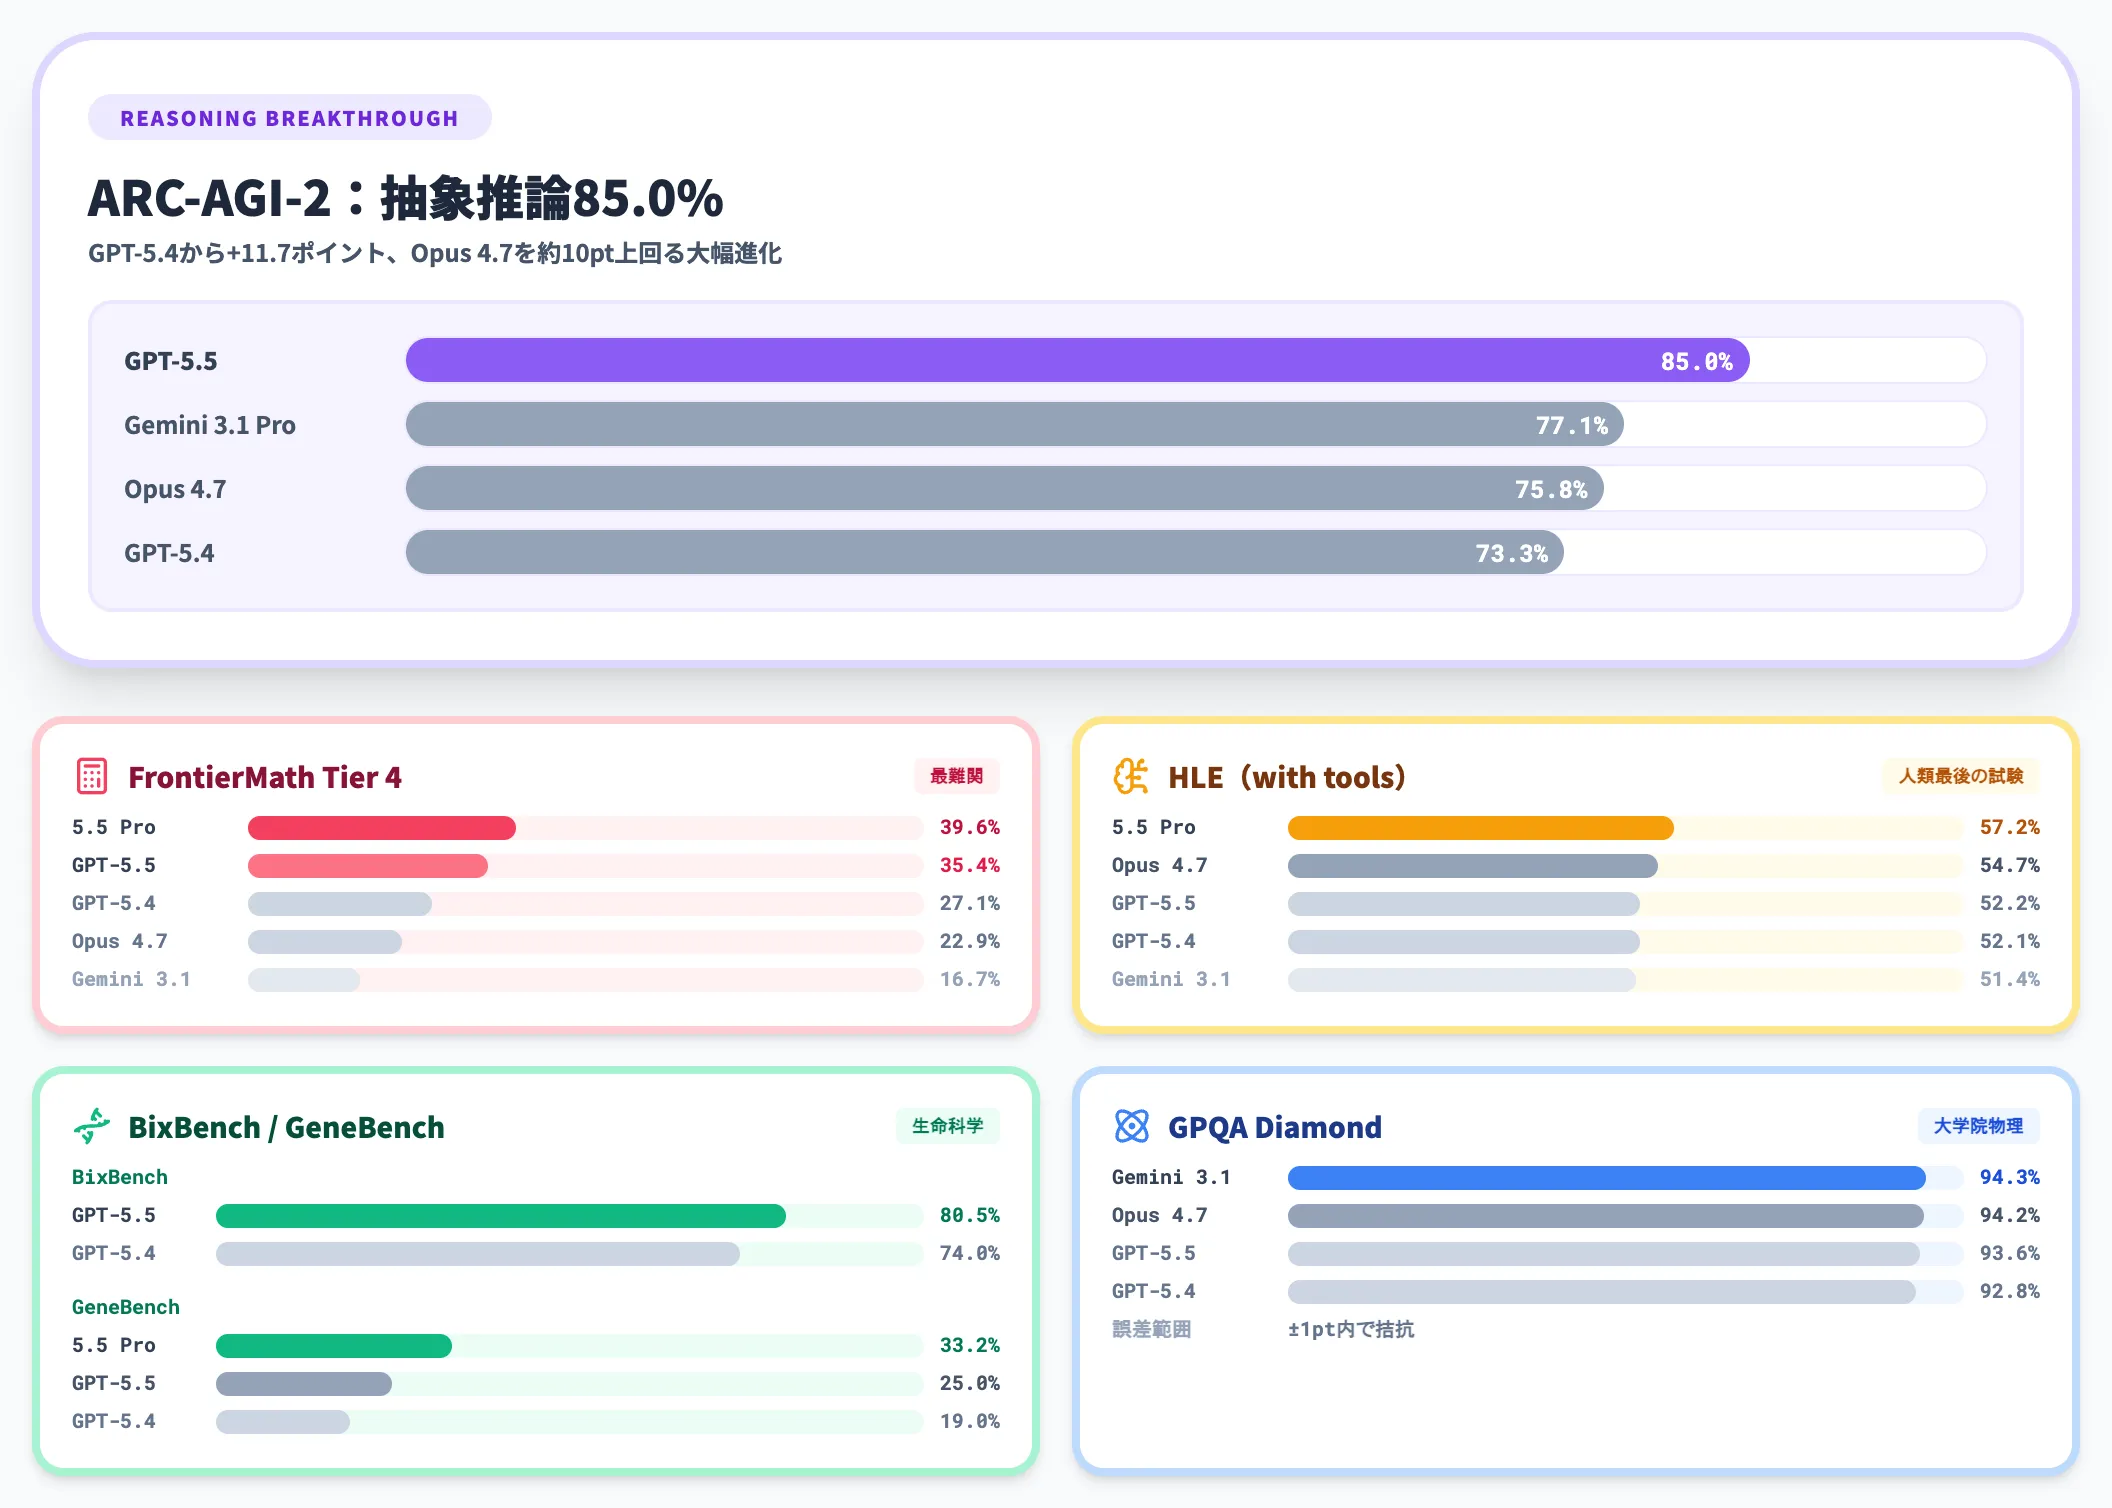The image size is (2112, 1508).
Task: Click the red 5.5 Pro FrontierMath bar
Action: (381, 828)
